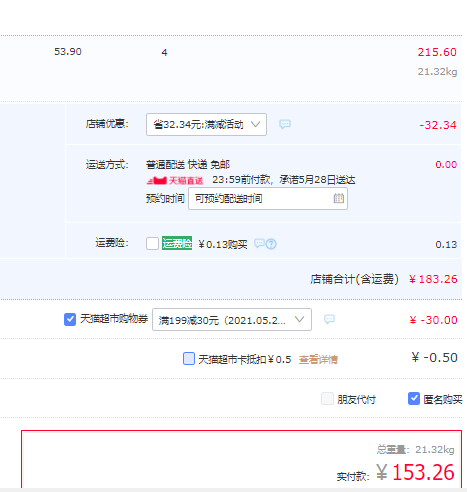Open the calendar icon in the delivery time field
Image resolution: width=467 pixels, height=492 pixels.
(x=339, y=198)
